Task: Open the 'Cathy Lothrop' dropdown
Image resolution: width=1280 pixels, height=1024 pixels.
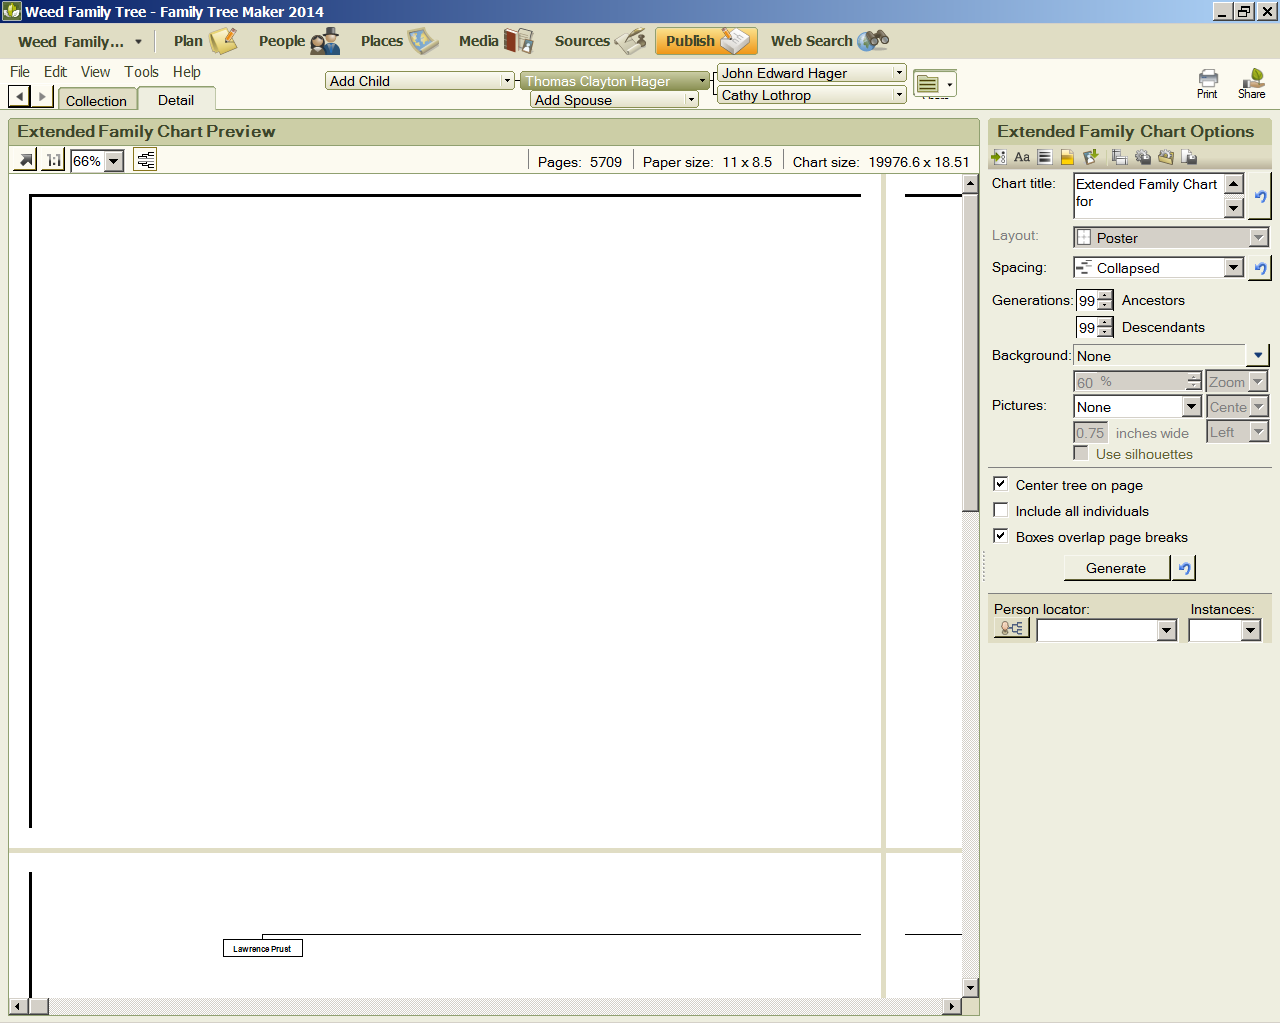Action: click(899, 95)
